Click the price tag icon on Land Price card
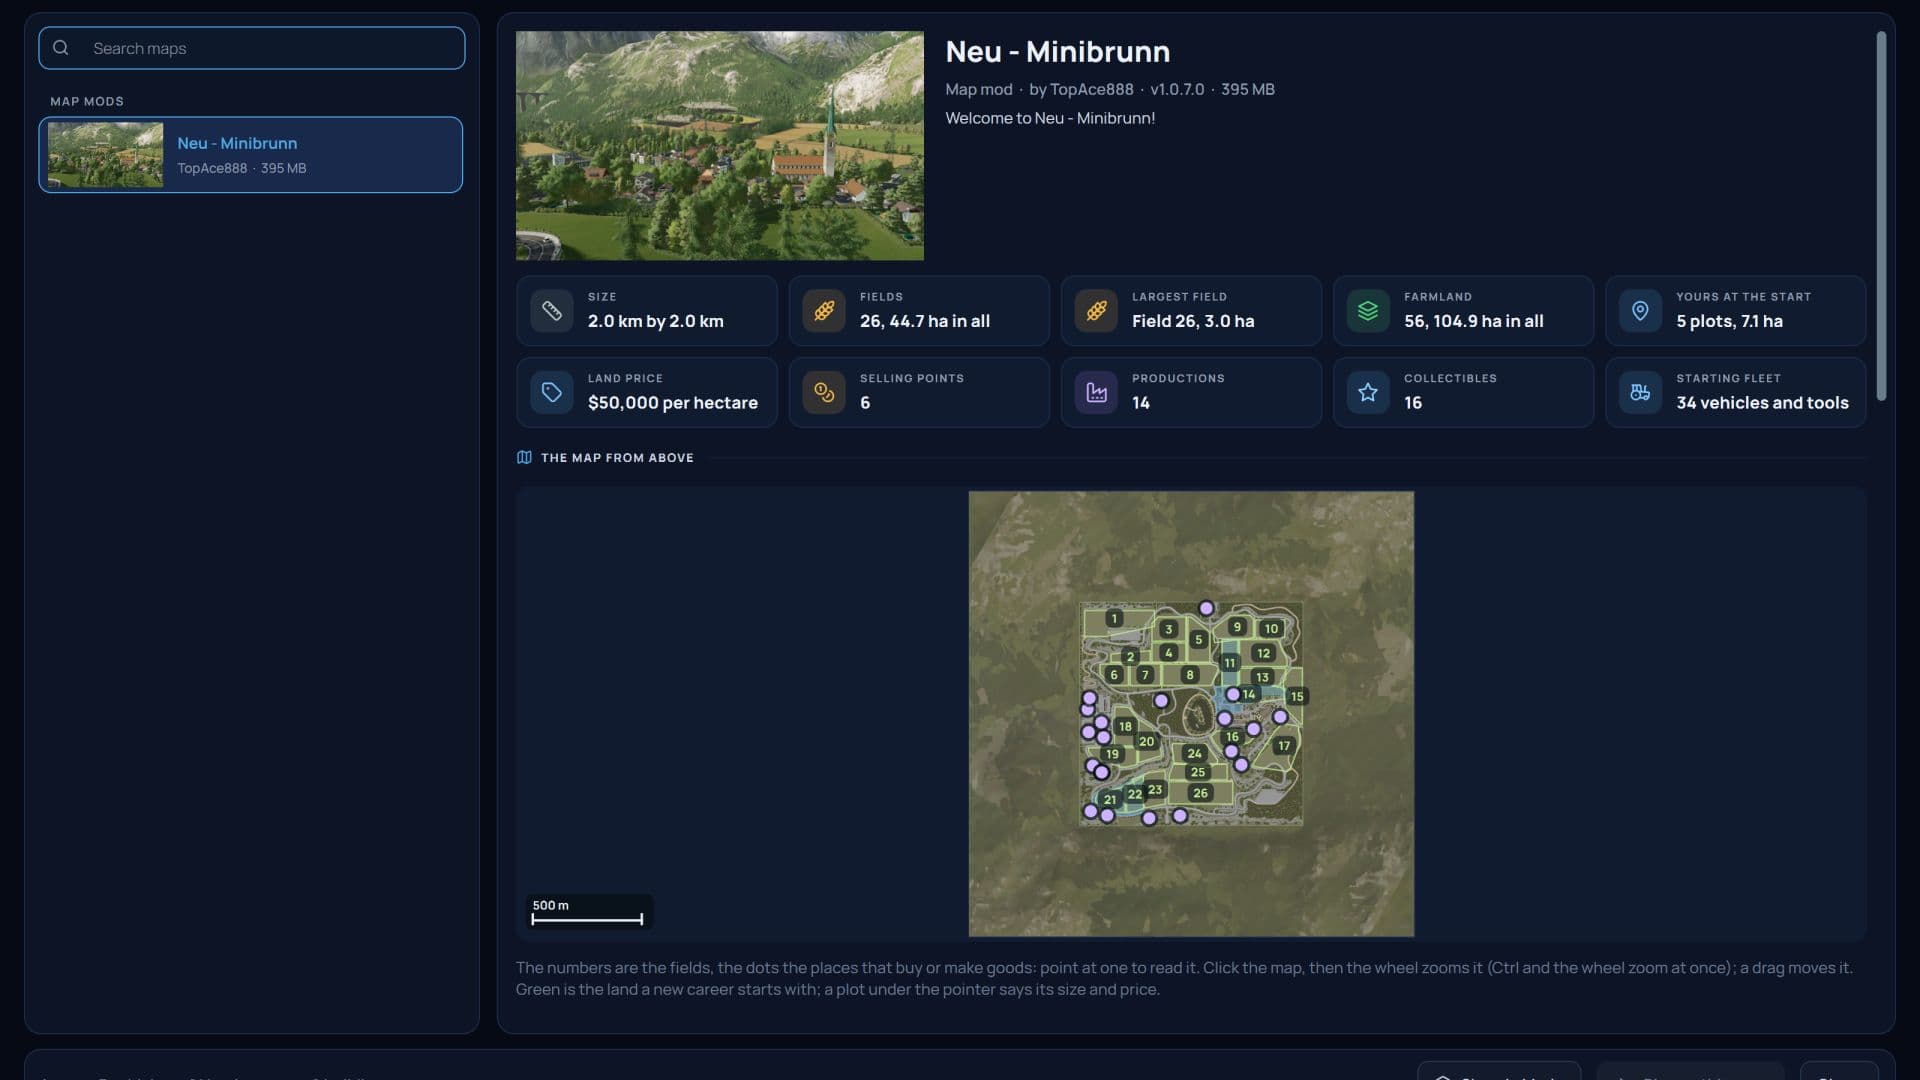Image resolution: width=1920 pixels, height=1080 pixels. click(x=552, y=393)
